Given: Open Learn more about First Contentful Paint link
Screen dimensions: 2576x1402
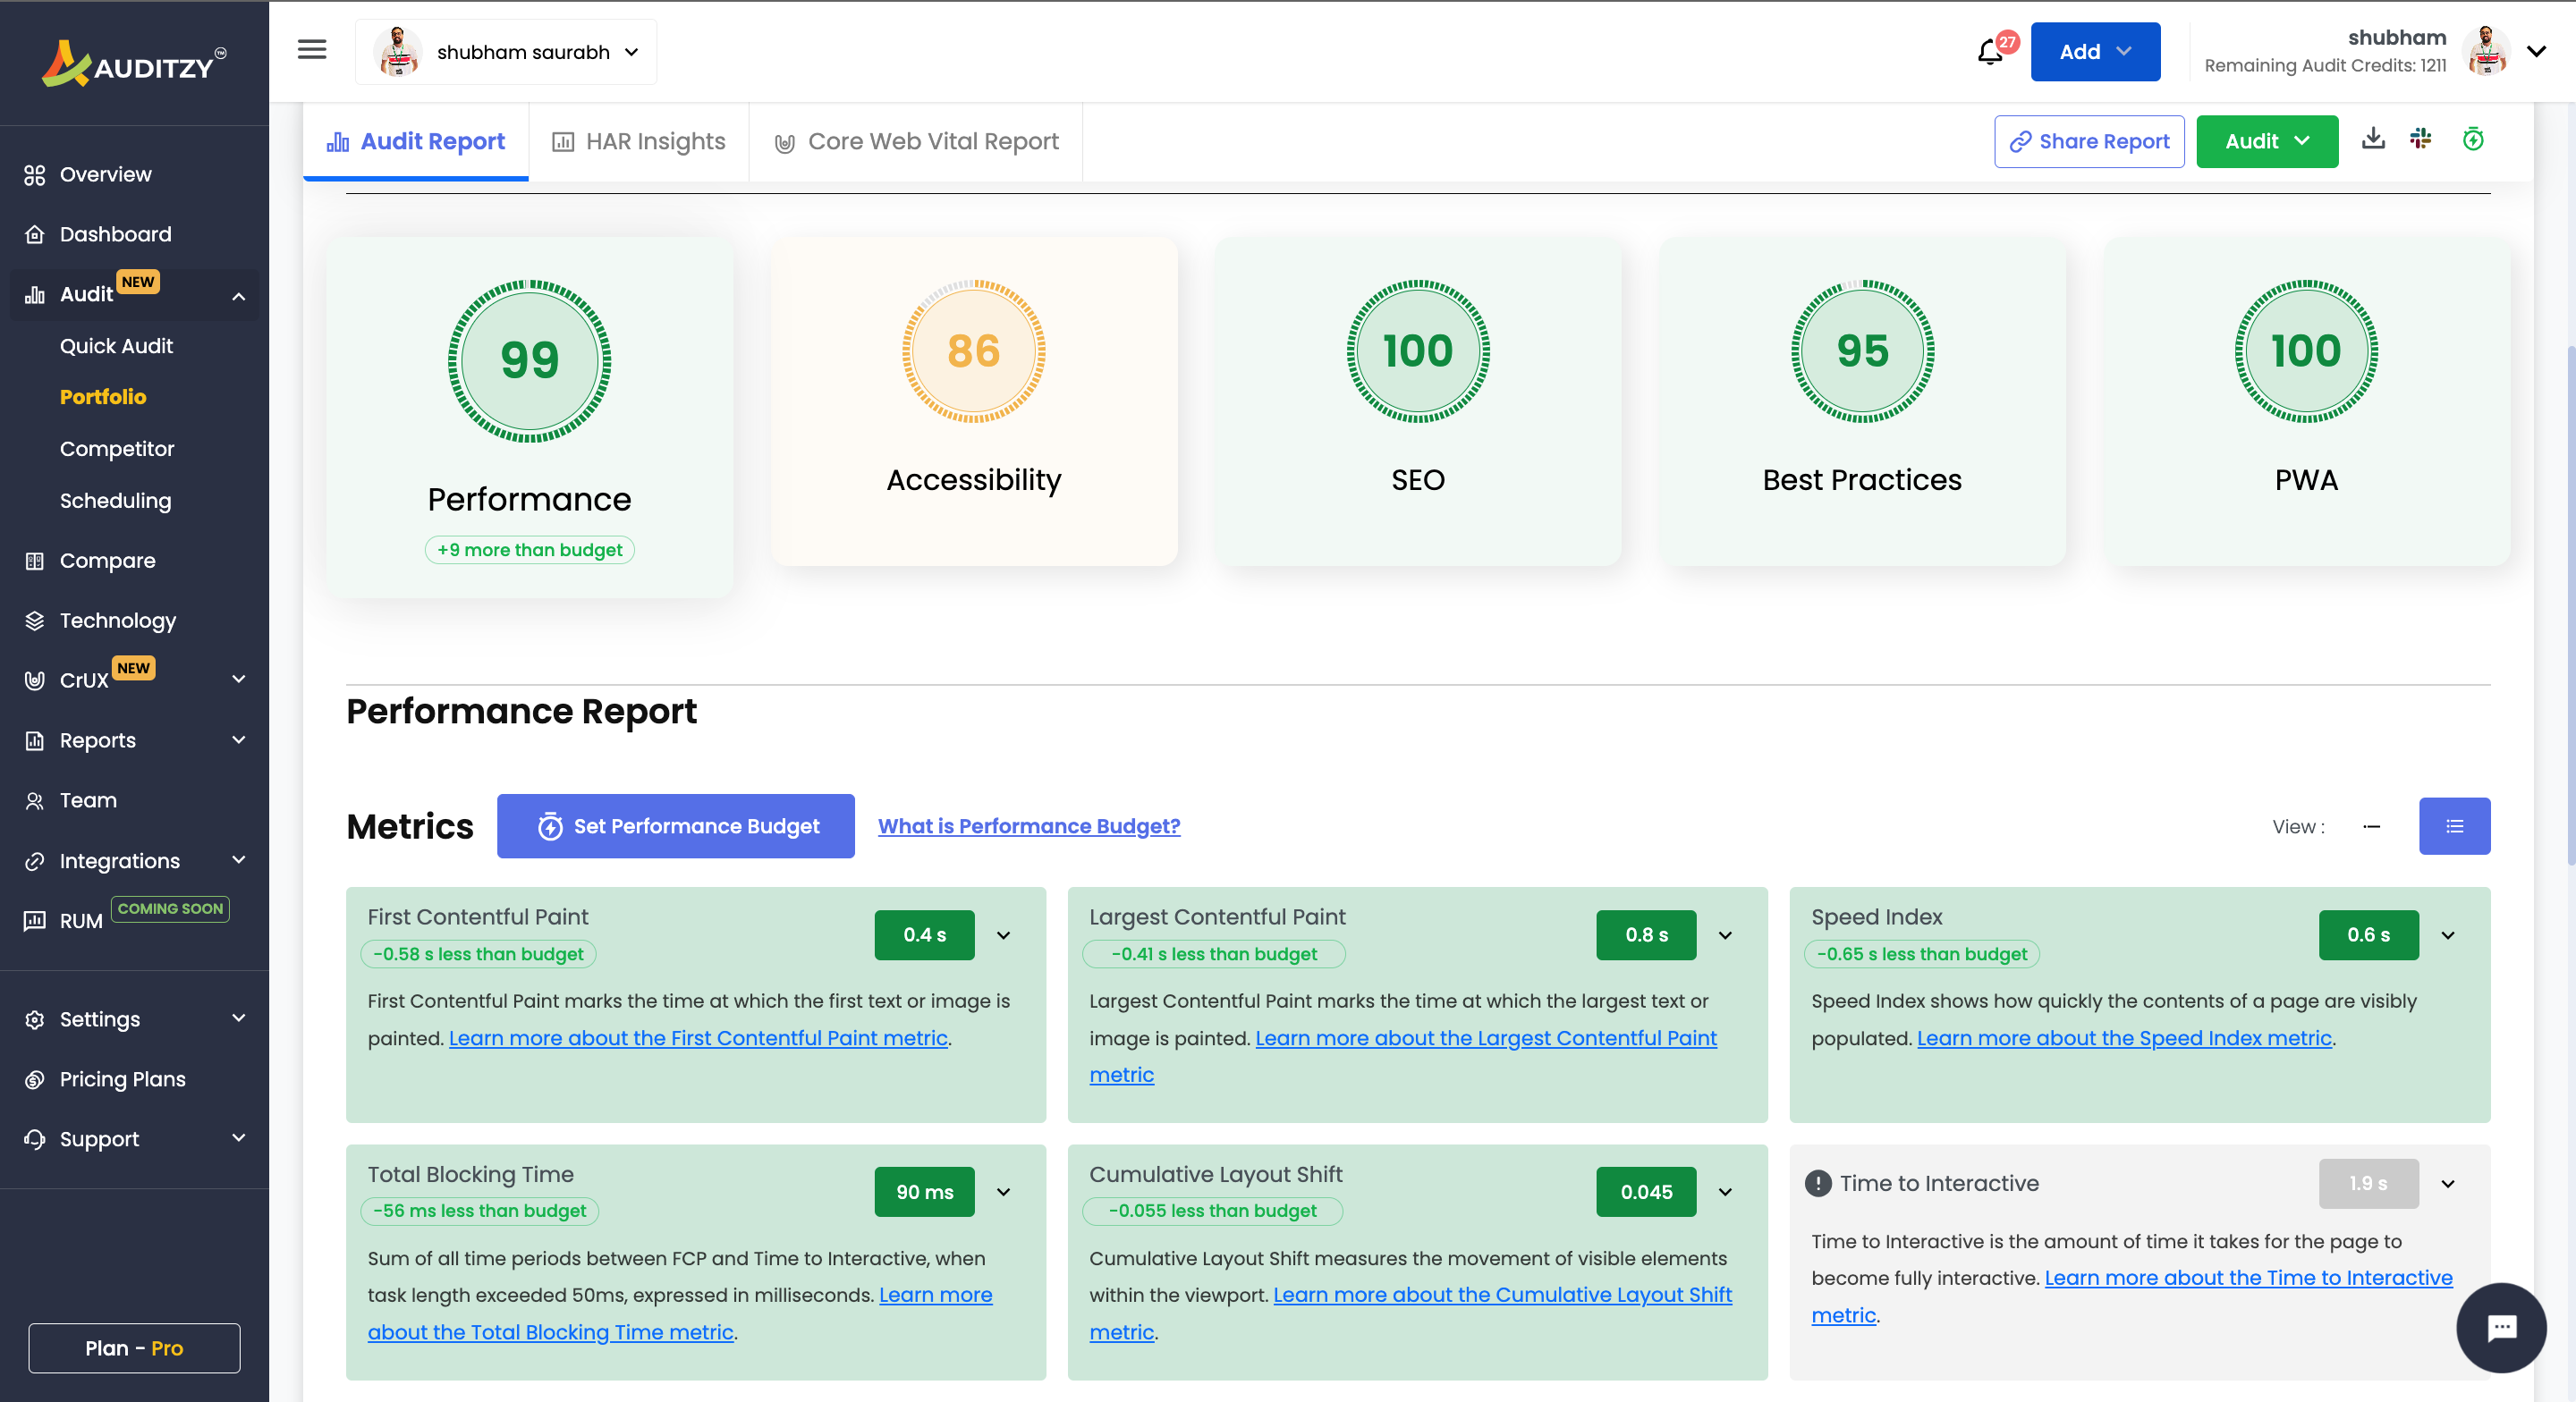Looking at the screenshot, I should pyautogui.click(x=698, y=1038).
